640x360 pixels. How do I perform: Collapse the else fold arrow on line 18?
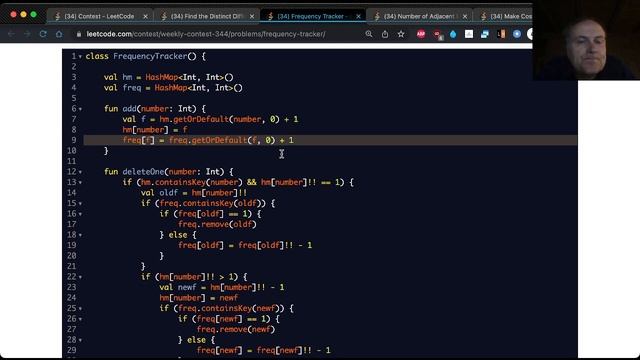80,235
